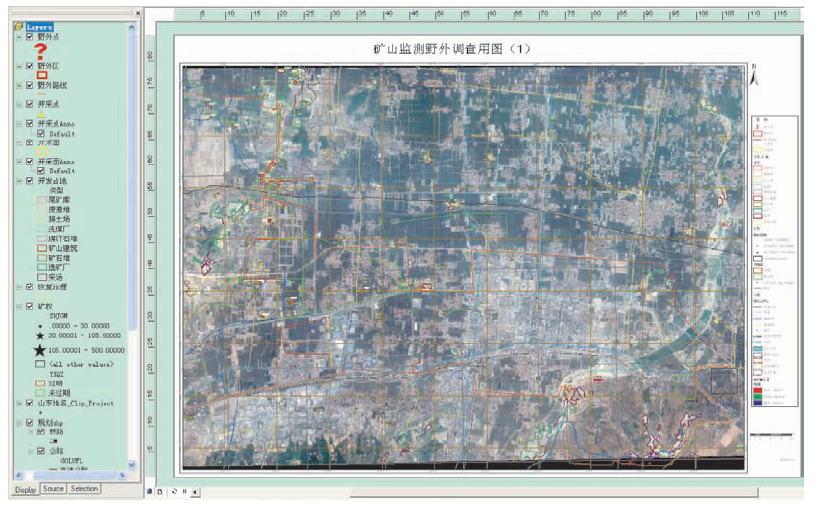The height and width of the screenshot is (511, 821).
Task: Collapse the 开发占地 layer tree
Action: point(19,181)
